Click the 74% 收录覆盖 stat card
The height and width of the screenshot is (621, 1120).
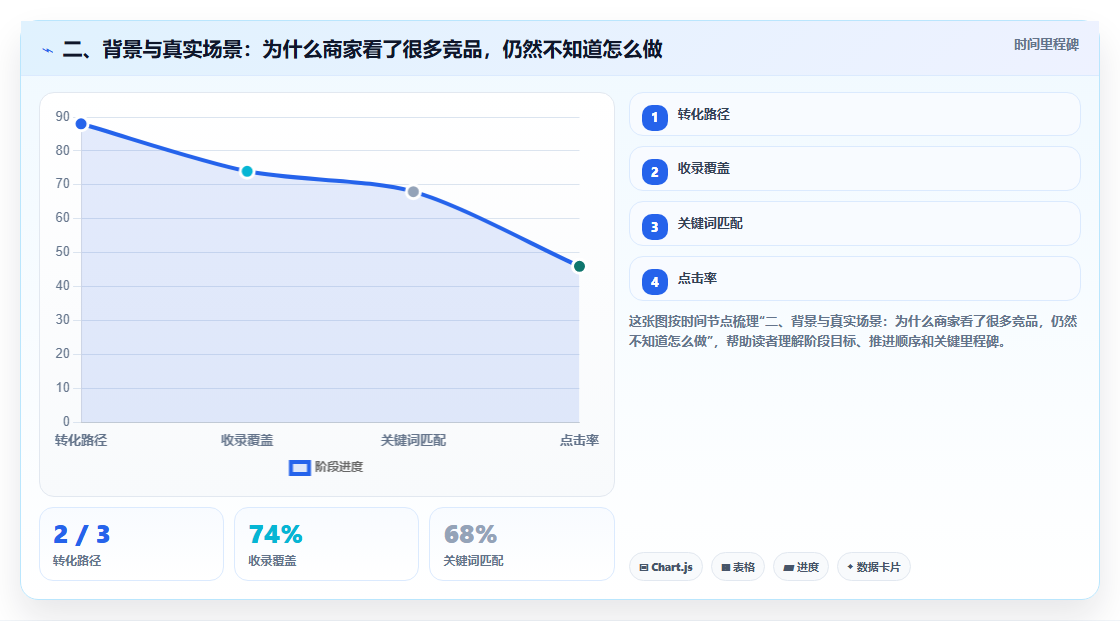click(x=326, y=544)
